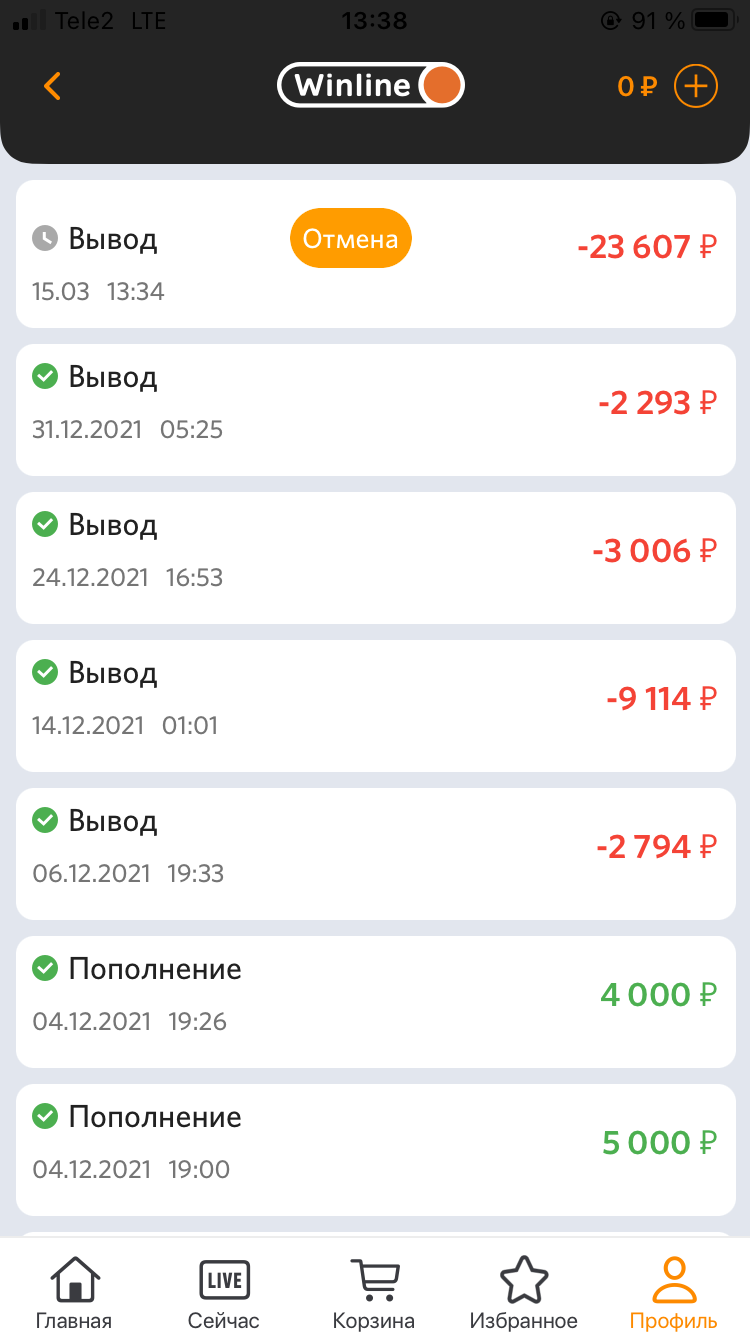Tap the pending clock icon beside Вывод
The height and width of the screenshot is (1334, 750).
pos(45,239)
